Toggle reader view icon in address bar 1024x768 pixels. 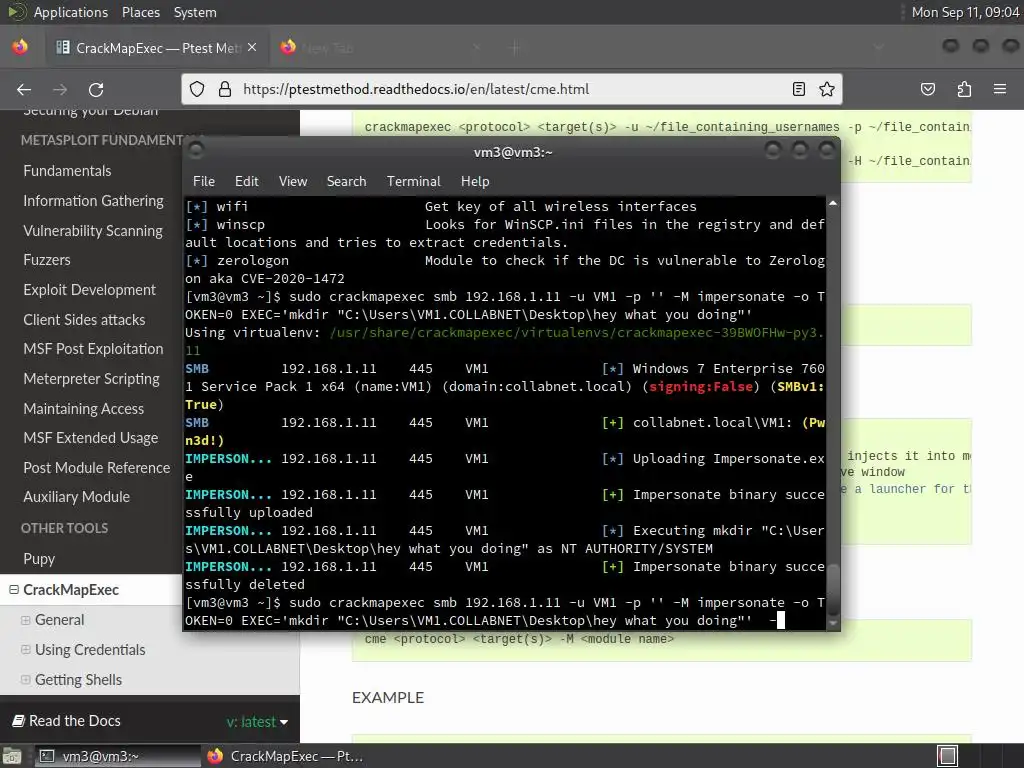point(799,89)
